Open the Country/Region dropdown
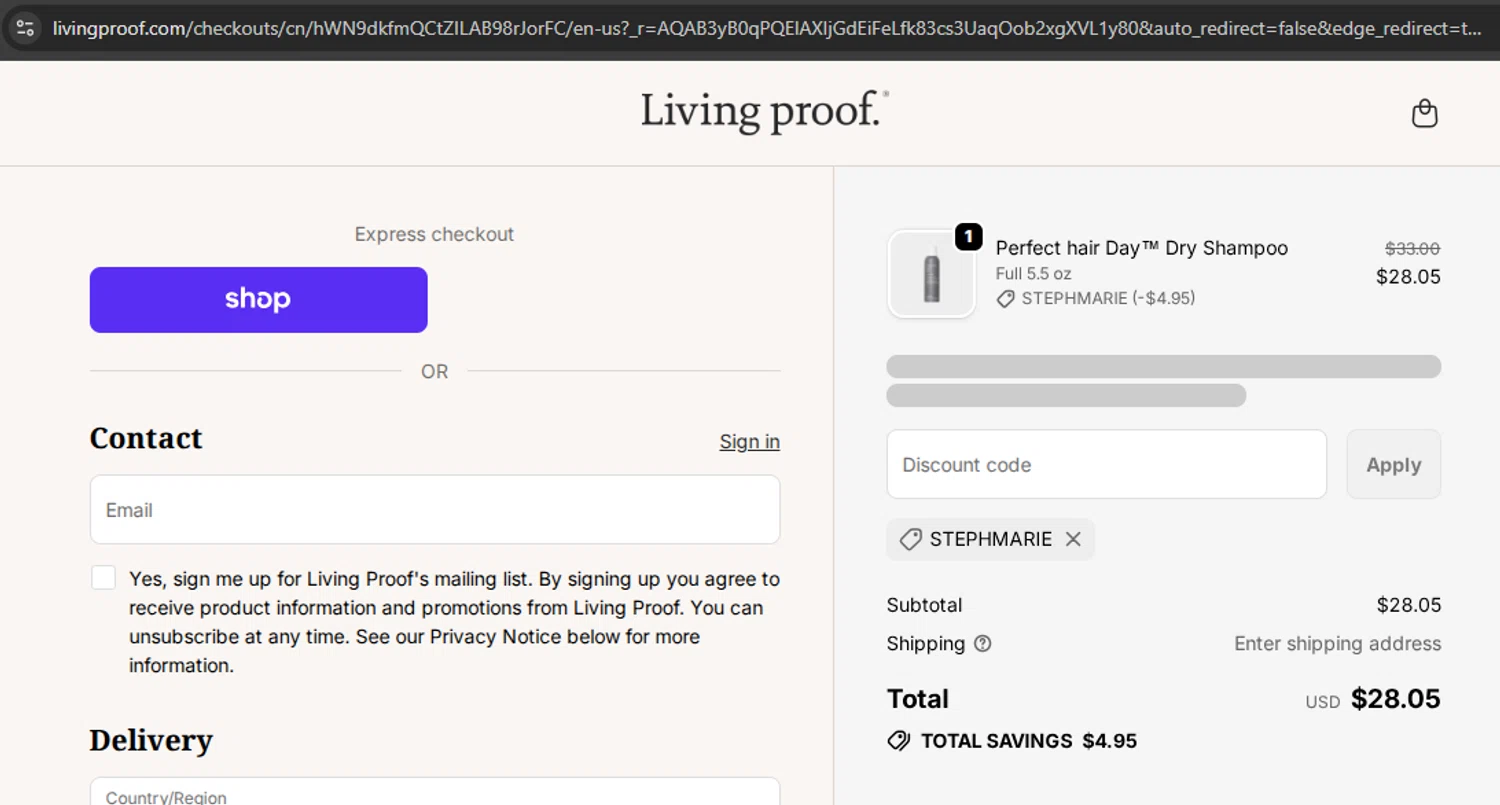Viewport: 1500px width, 805px height. 434,792
